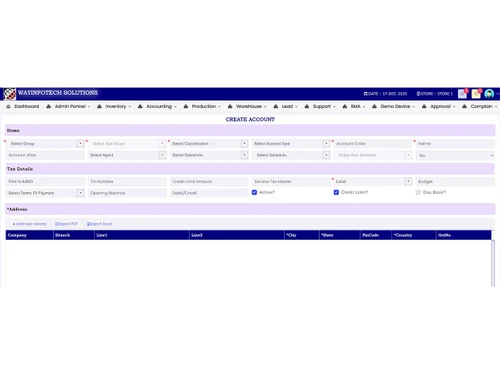
Task: Click the Demo Device menu icon
Action: tap(374, 106)
